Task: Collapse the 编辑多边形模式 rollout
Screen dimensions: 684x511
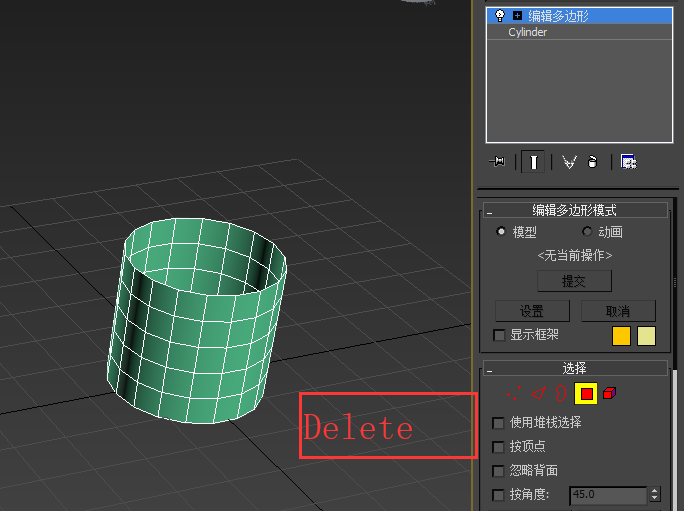Action: click(574, 210)
